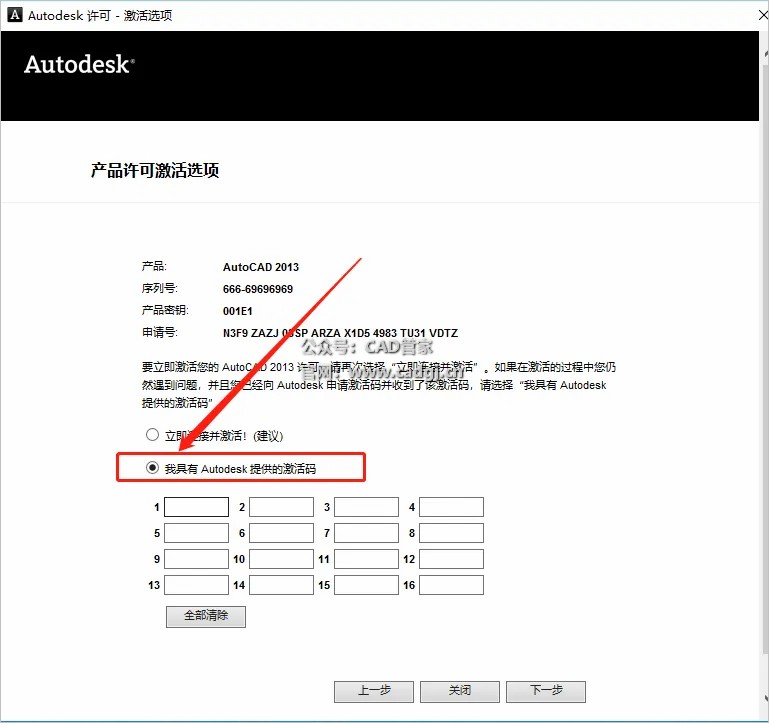This screenshot has height=723, width=769.
Task: Click the serial number '666-69696969'
Action: click(257, 289)
